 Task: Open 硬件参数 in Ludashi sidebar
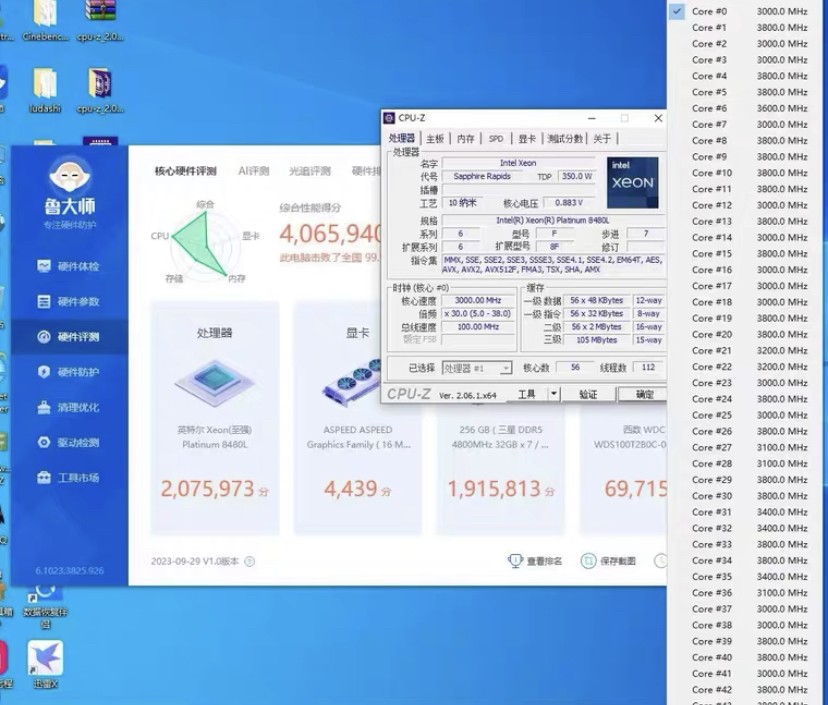[x=69, y=302]
